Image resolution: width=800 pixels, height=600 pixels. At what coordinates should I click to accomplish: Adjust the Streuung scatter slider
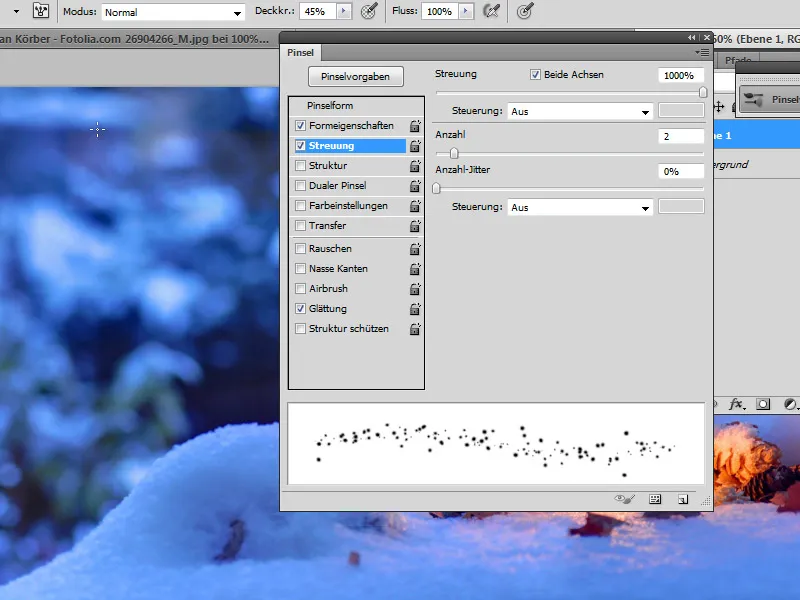point(703,92)
